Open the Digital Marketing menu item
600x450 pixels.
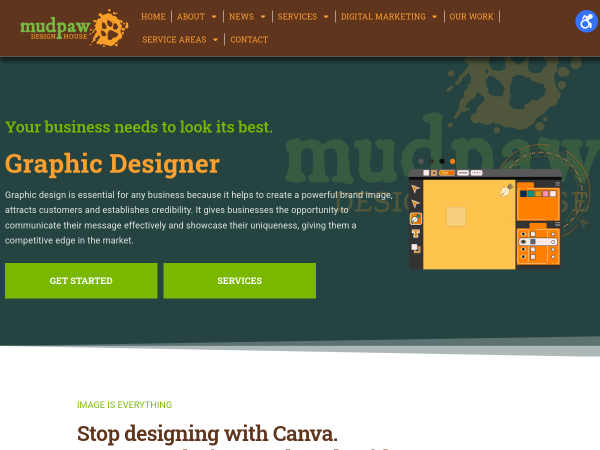pyautogui.click(x=383, y=17)
